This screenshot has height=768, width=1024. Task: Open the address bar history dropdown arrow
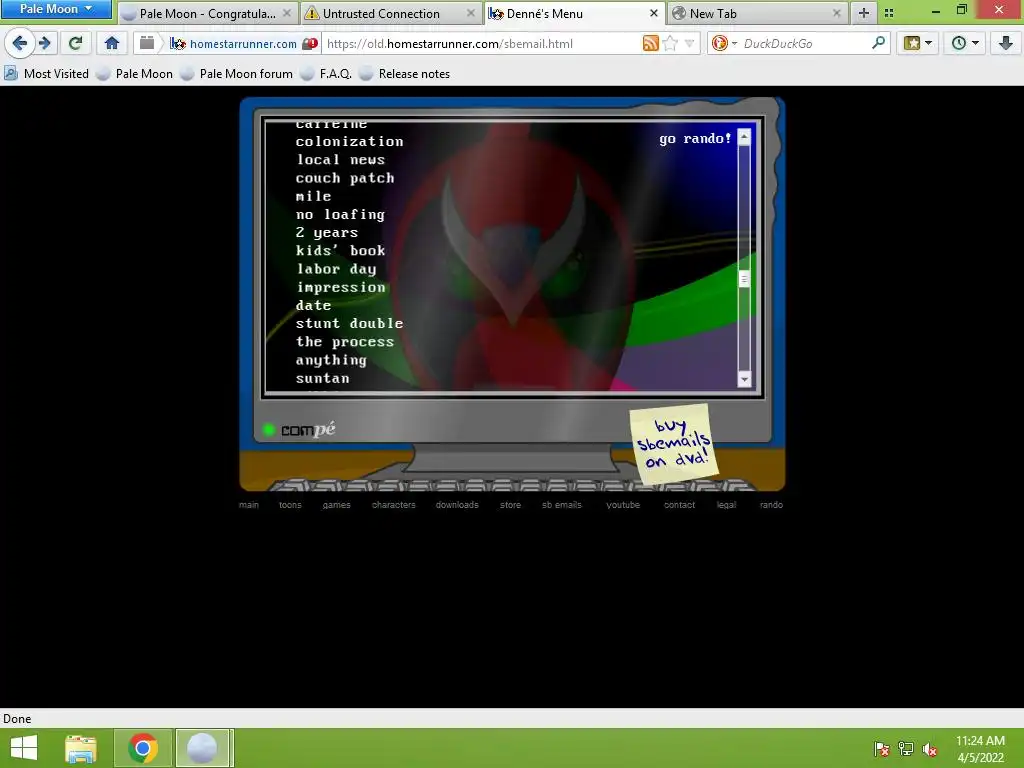(x=689, y=44)
